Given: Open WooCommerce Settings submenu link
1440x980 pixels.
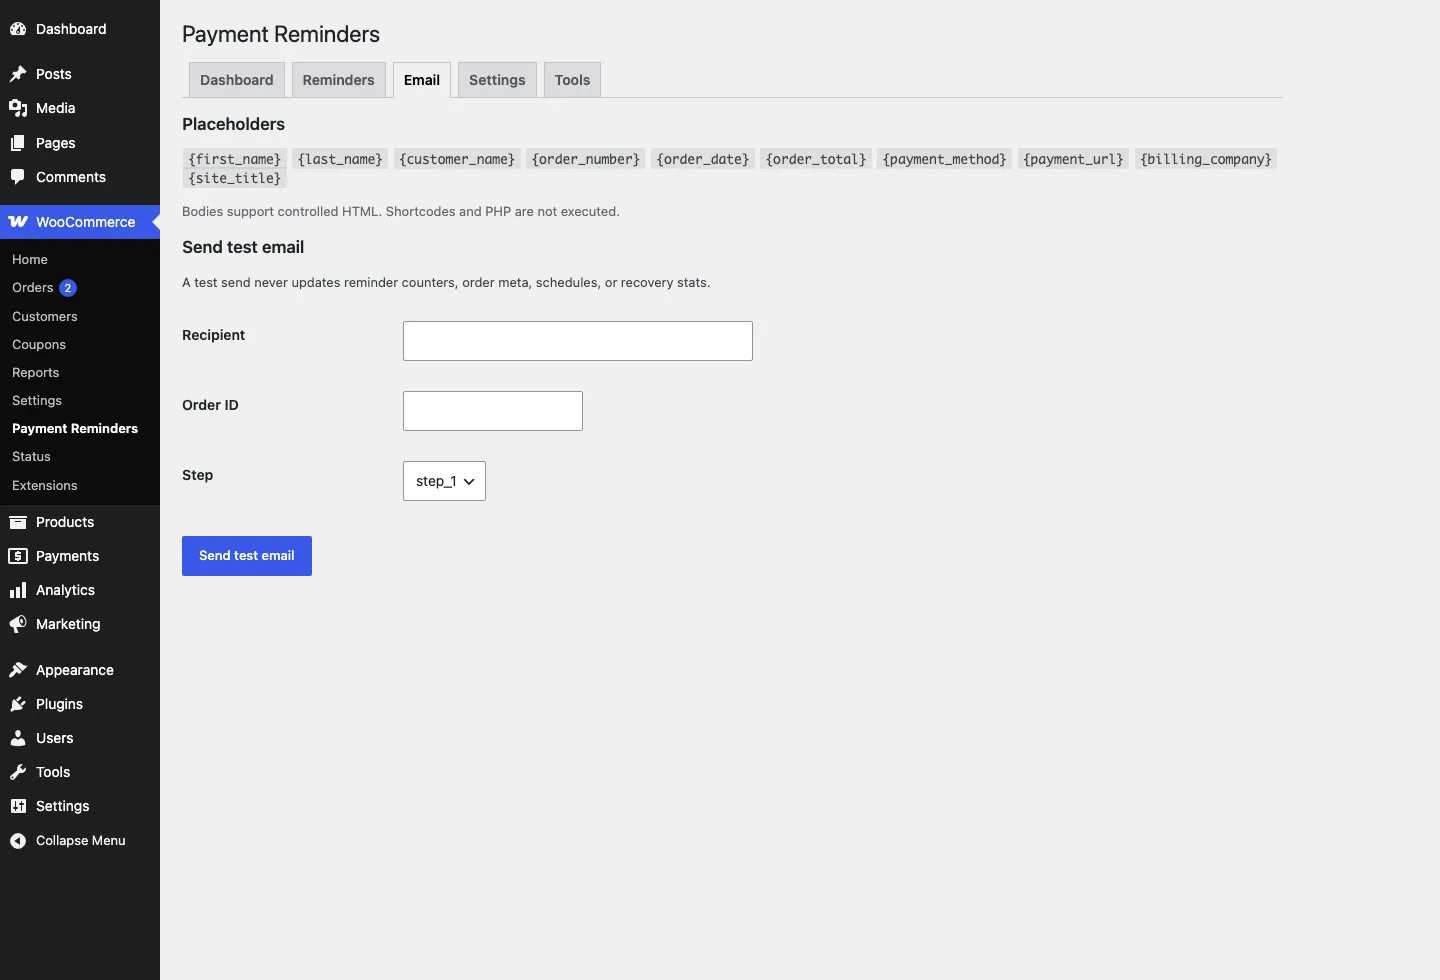Looking at the screenshot, I should (37, 400).
